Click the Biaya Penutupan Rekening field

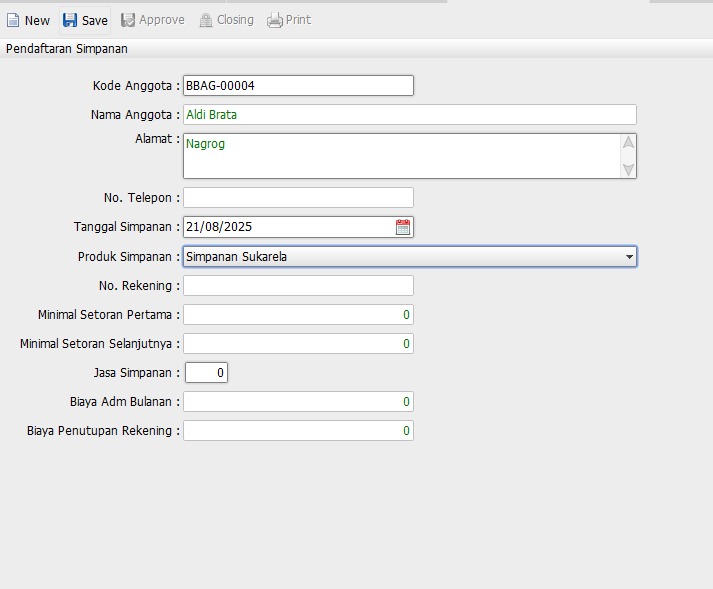[x=298, y=431]
